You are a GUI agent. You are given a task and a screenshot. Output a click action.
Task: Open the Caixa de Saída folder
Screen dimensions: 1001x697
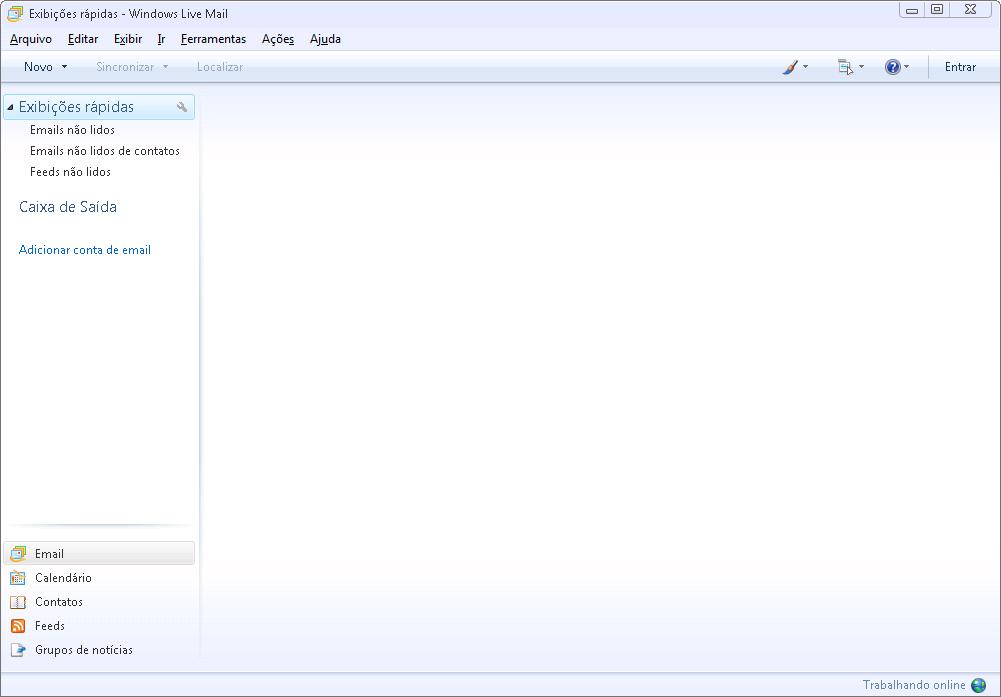[x=68, y=207]
